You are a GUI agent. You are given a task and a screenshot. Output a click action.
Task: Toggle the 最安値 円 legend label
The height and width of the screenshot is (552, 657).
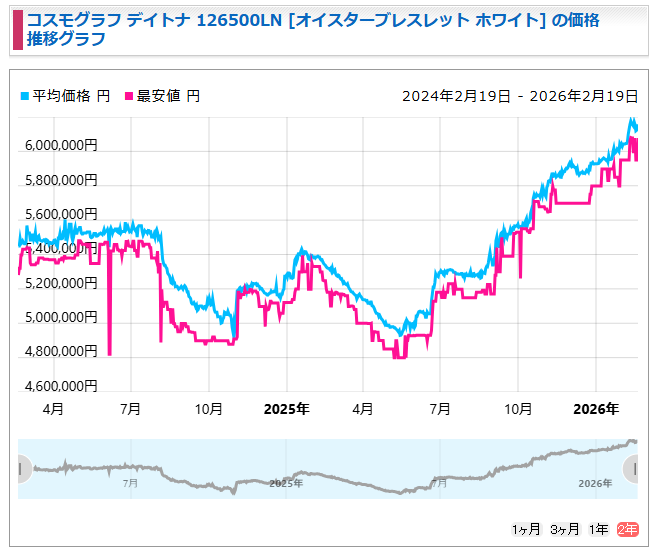(x=168, y=96)
